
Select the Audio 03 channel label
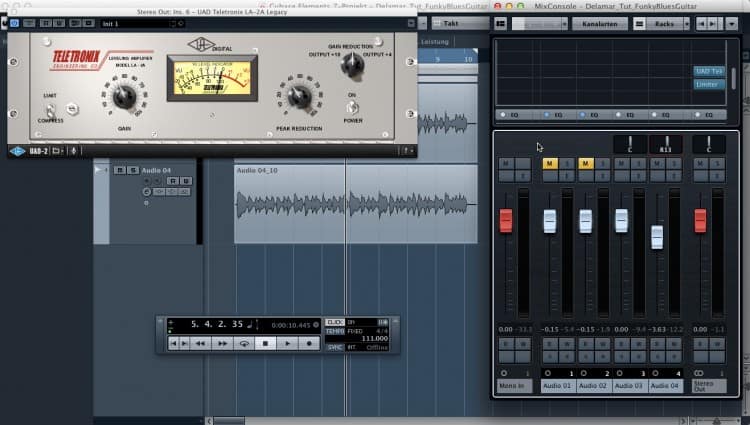pos(630,385)
